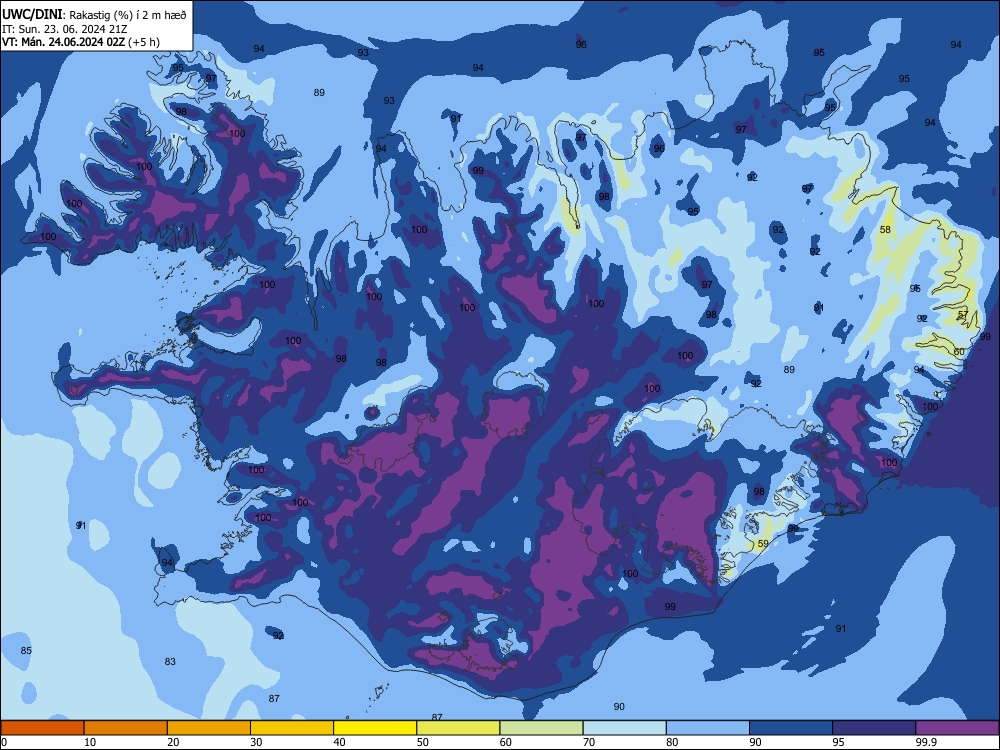Pick the light green 60–70 legend swatch
The height and width of the screenshot is (750, 1000).
click(x=541, y=728)
